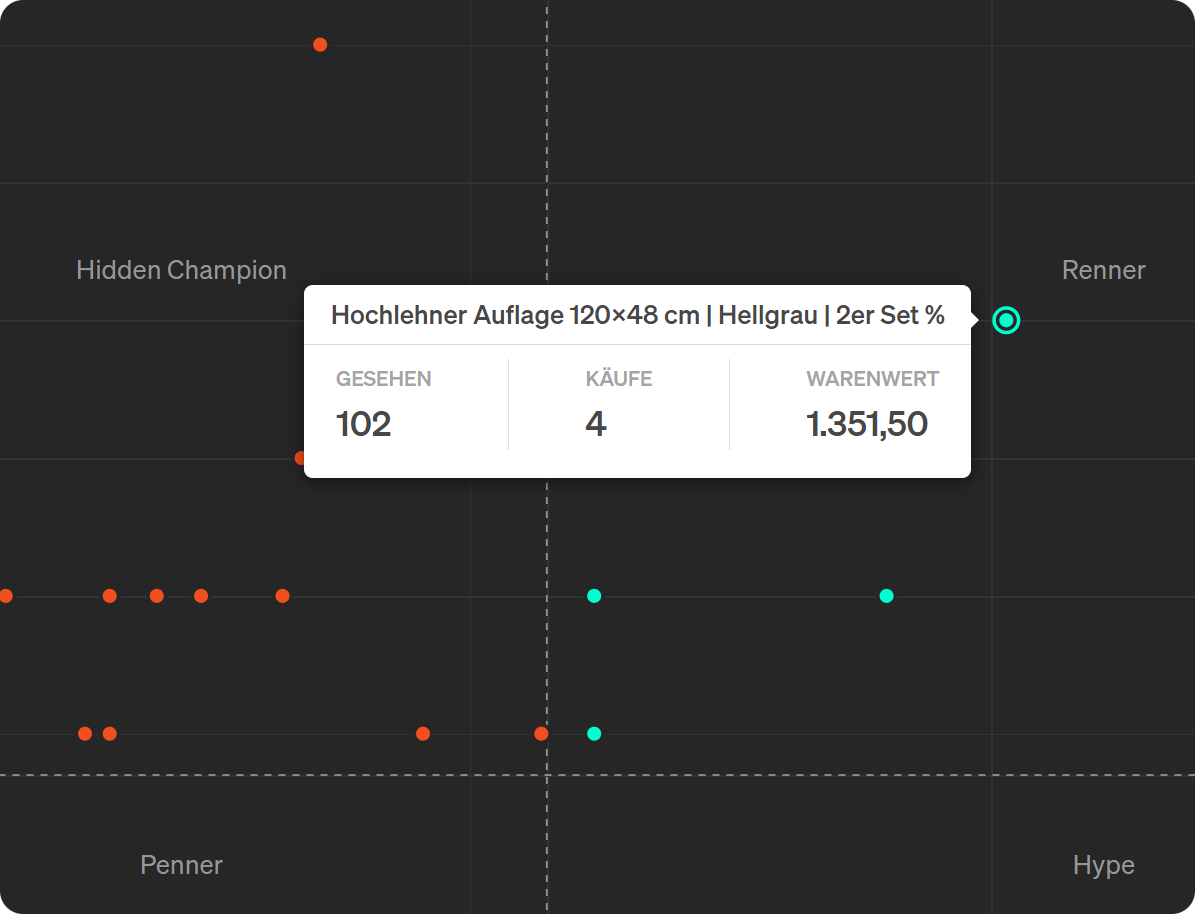Click orange dot beside vertical dashed line

coord(541,734)
